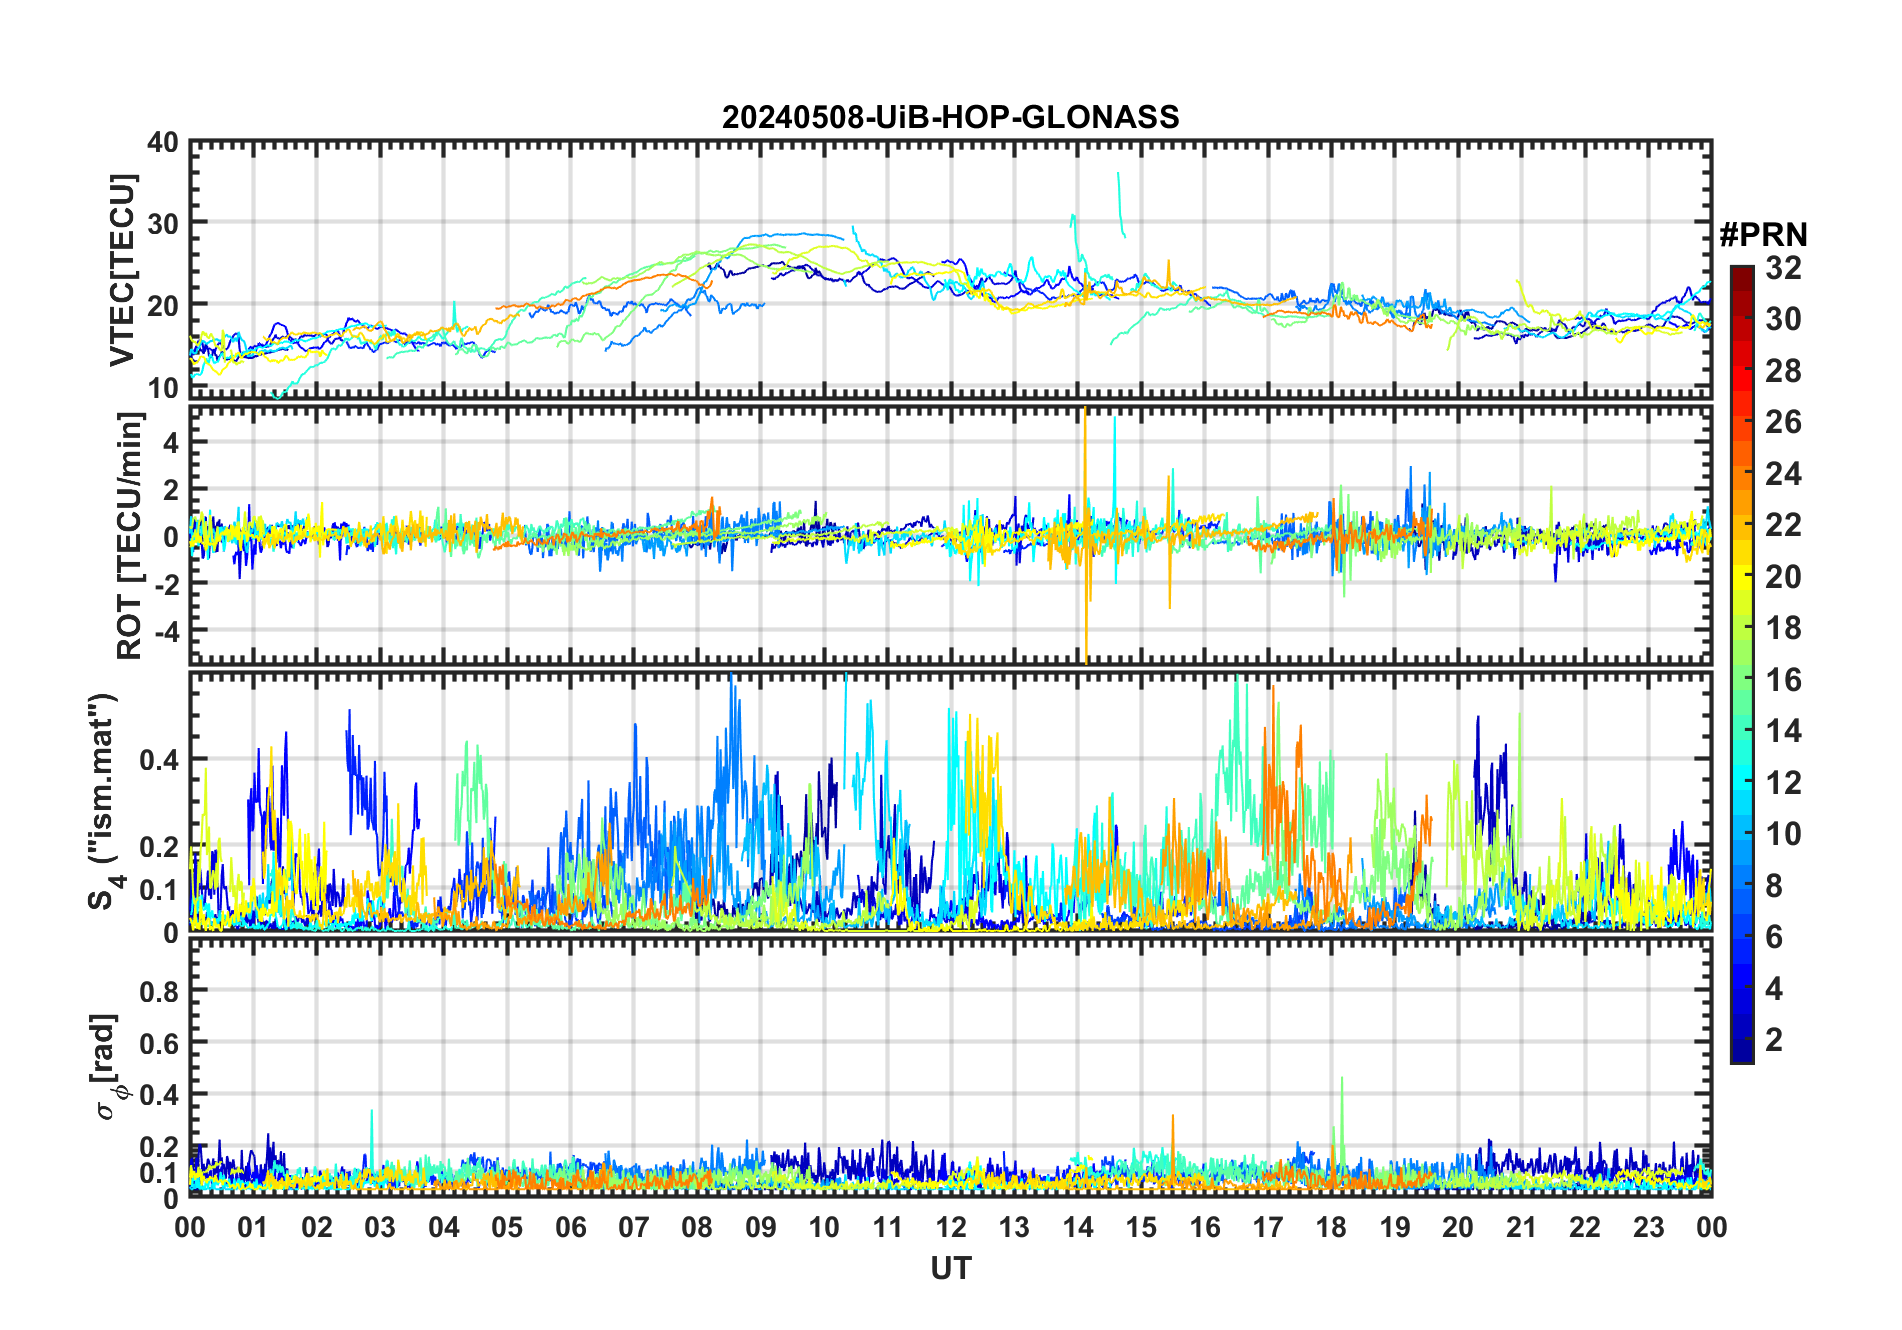Click the plot title 20240508-UiB-HOP-GLONASS
1902x1330 pixels.
click(x=950, y=117)
